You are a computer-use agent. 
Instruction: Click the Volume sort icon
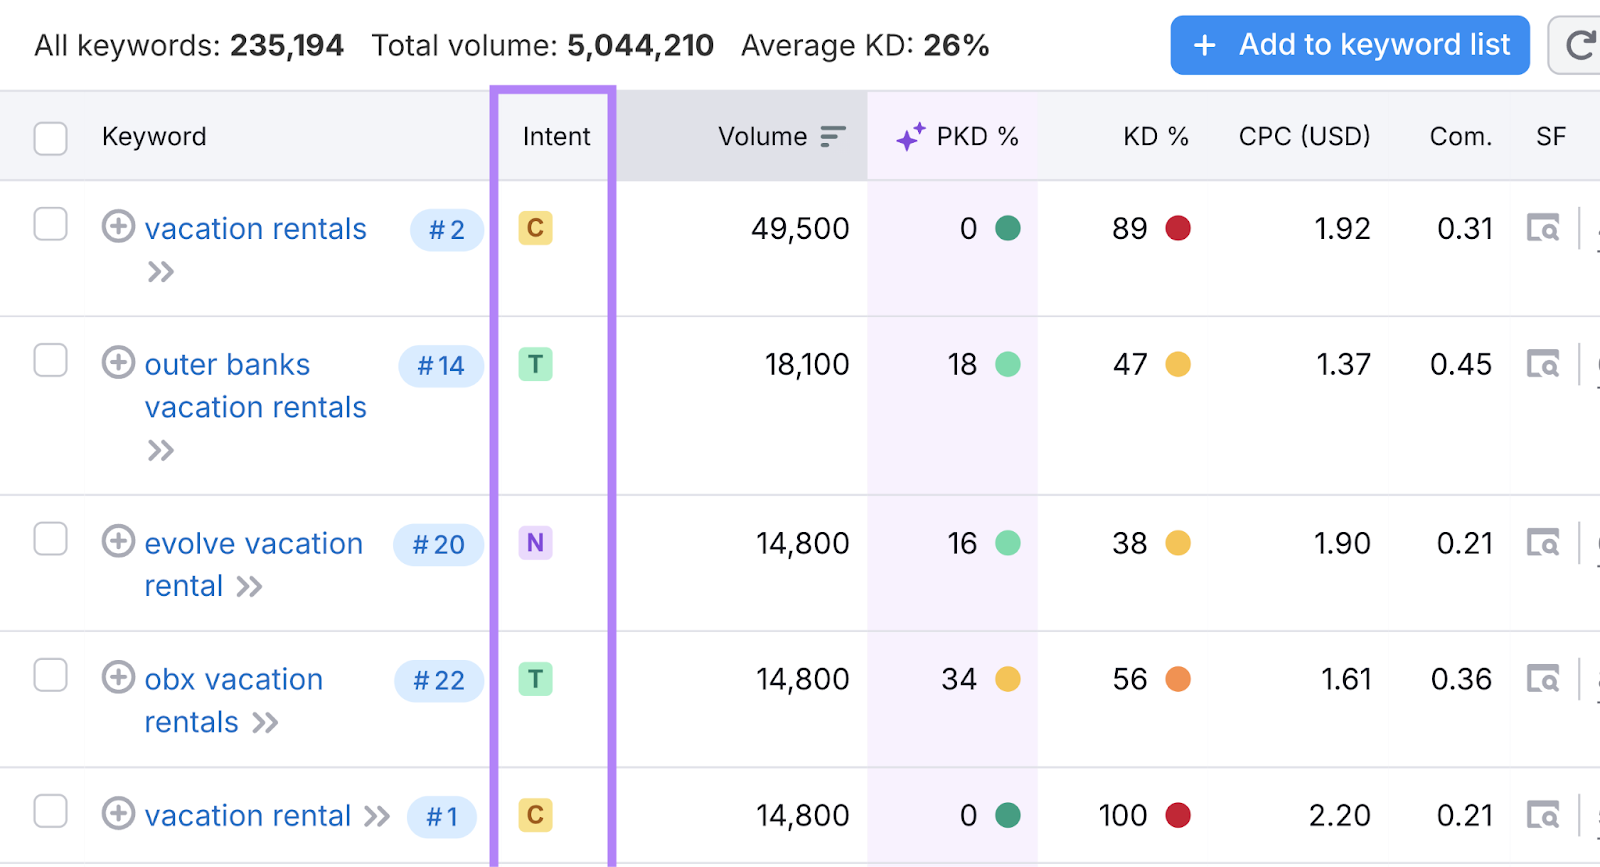pos(833,136)
